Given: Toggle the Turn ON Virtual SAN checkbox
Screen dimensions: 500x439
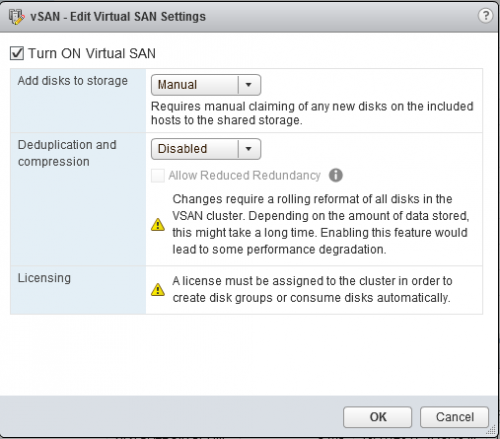Looking at the screenshot, I should (17, 53).
